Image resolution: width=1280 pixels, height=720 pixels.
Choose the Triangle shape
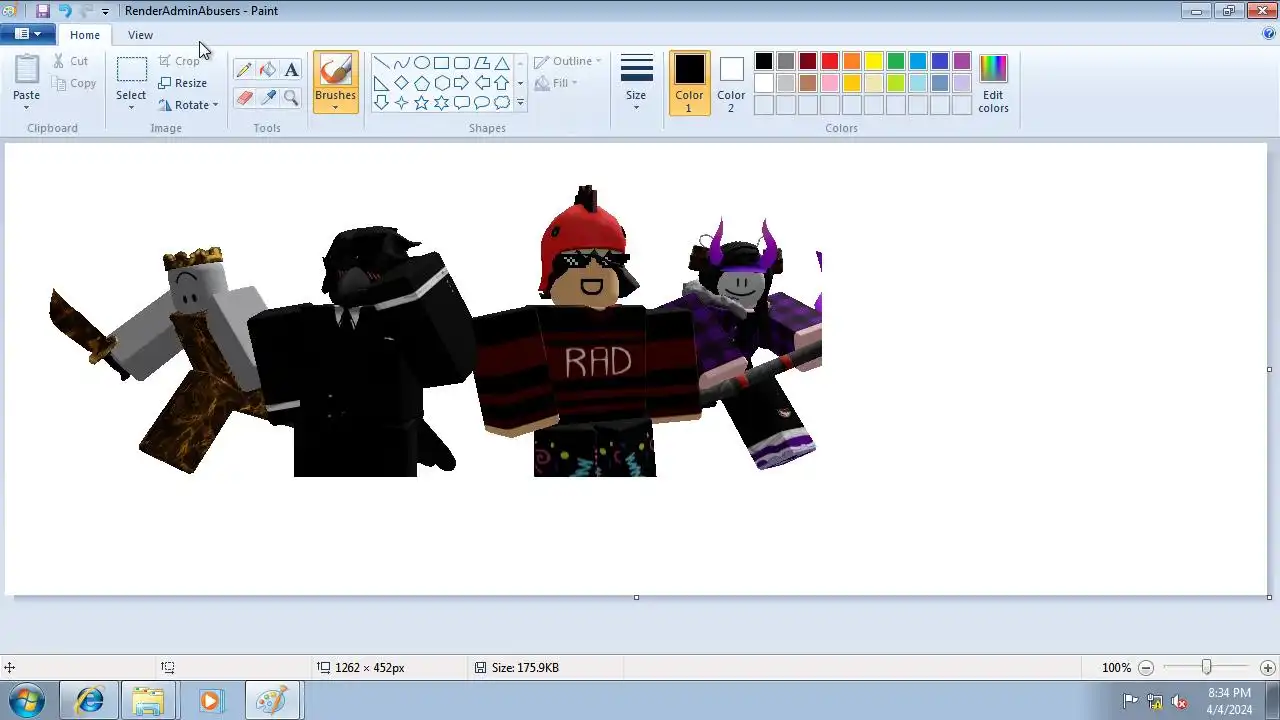tap(501, 63)
